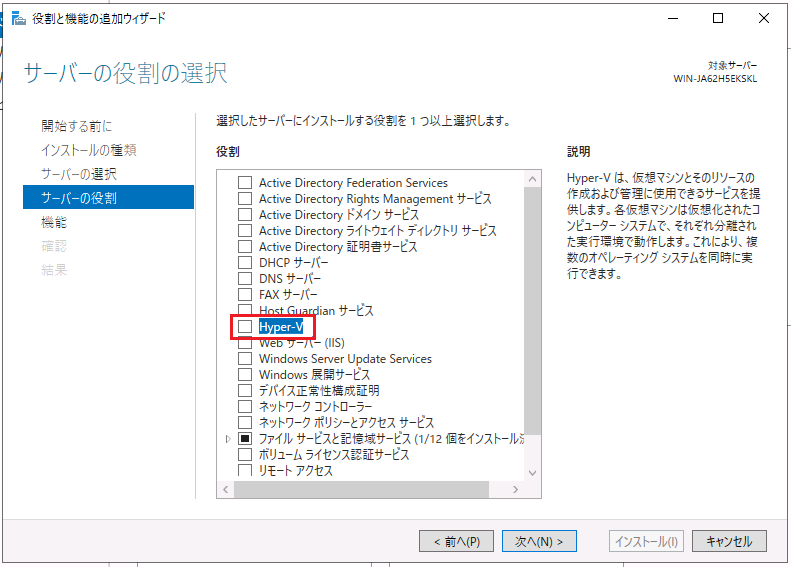The width and height of the screenshot is (791, 567).
Task: Click roles list scroll down arrow
Action: coord(533,473)
